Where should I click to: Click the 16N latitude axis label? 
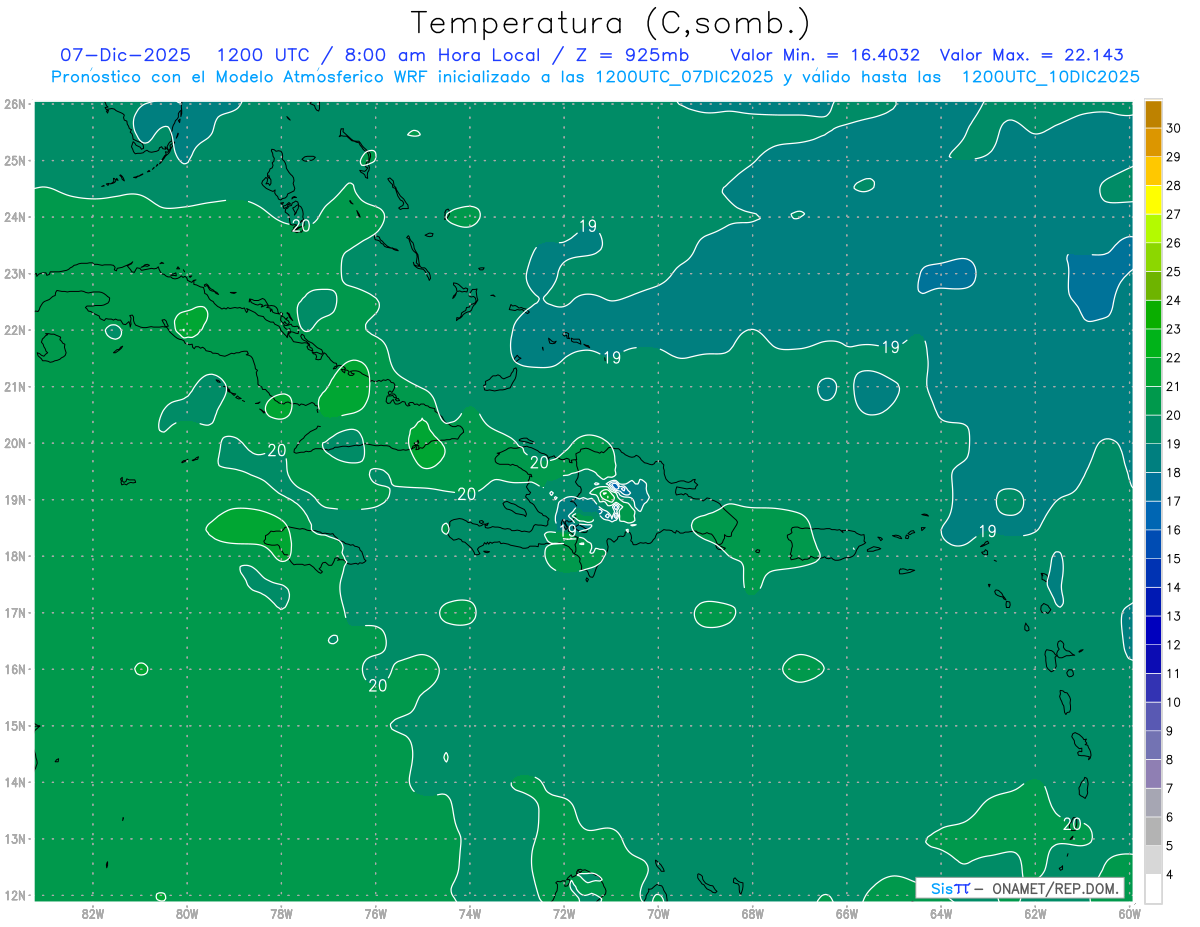coord(14,669)
